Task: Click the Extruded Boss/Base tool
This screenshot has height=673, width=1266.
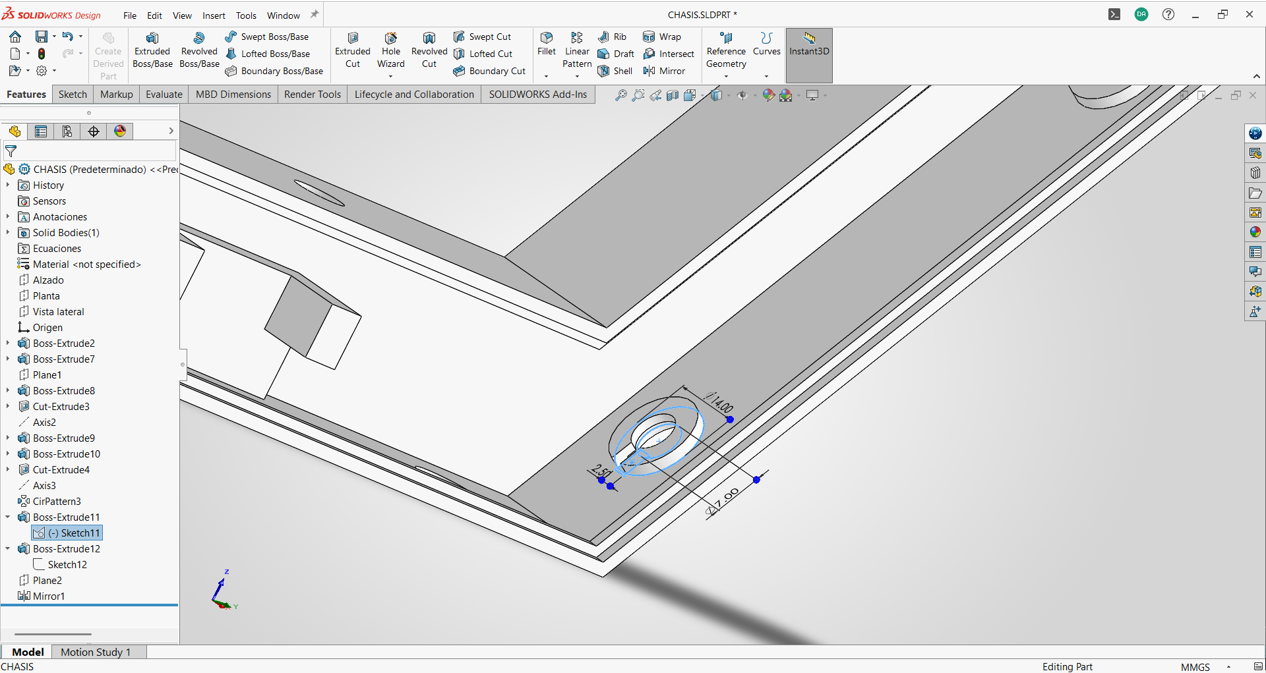Action: pos(152,50)
